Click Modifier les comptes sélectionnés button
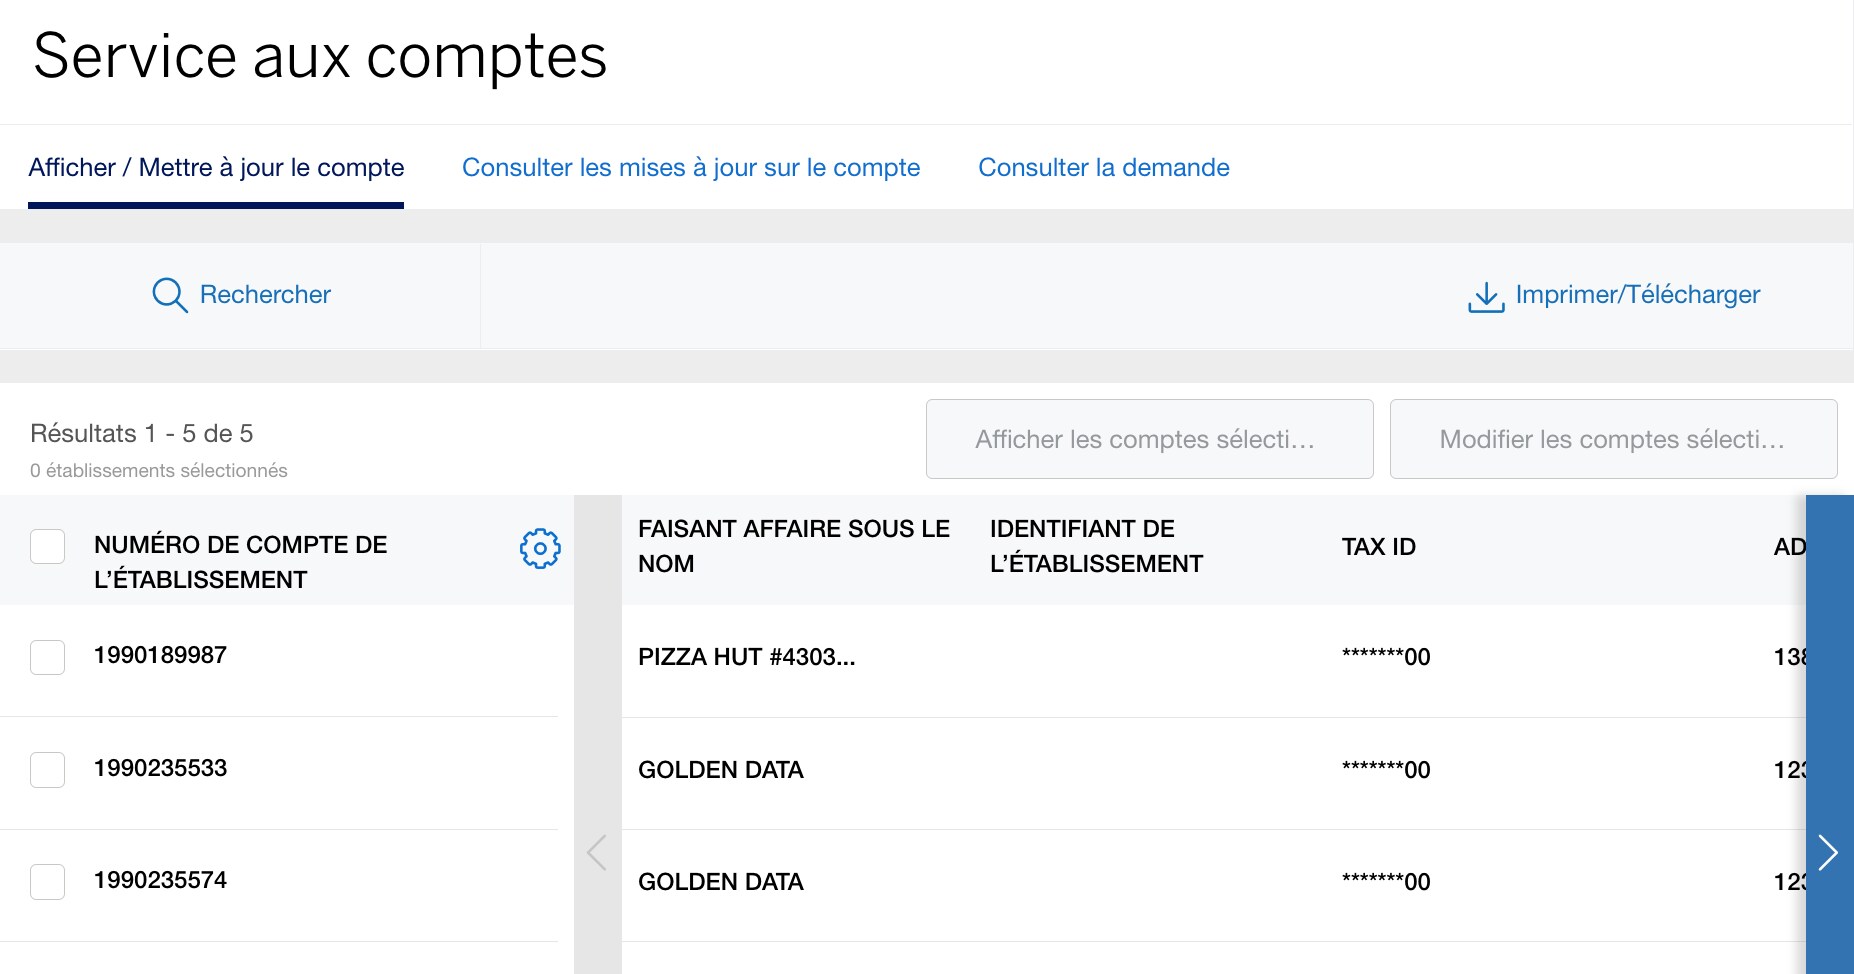1854x974 pixels. [x=1612, y=439]
